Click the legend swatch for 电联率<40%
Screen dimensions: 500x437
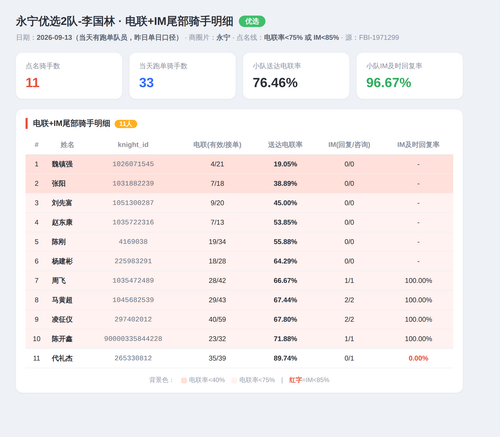pos(184,380)
